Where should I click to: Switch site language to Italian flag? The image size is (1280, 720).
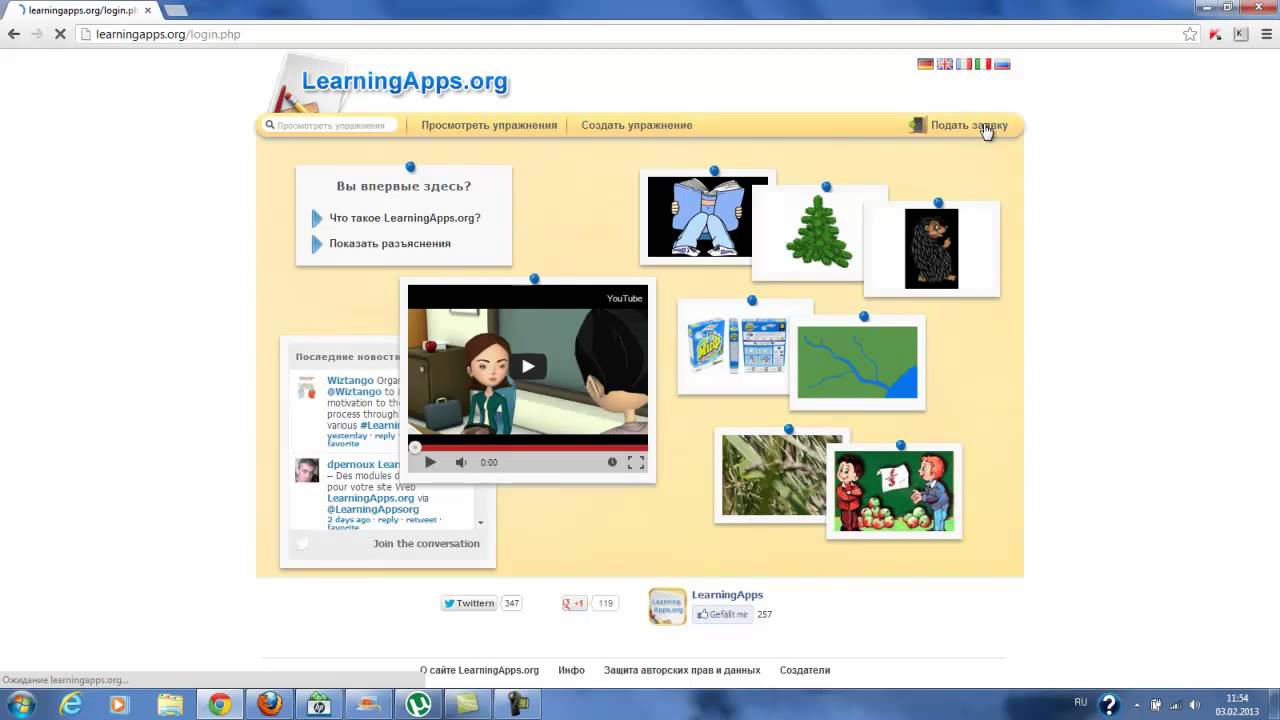pos(982,64)
